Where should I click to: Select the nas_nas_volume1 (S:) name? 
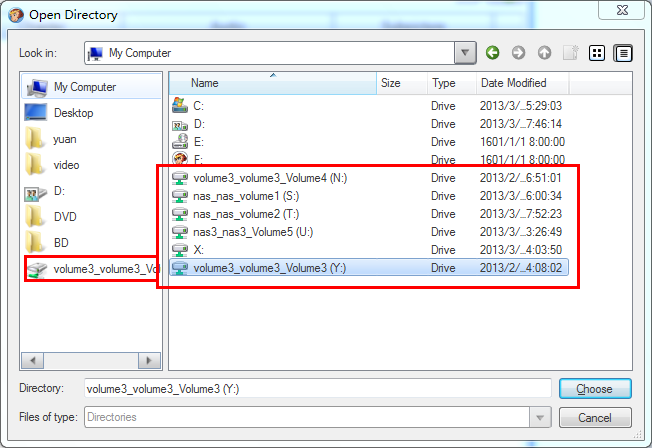[246, 196]
